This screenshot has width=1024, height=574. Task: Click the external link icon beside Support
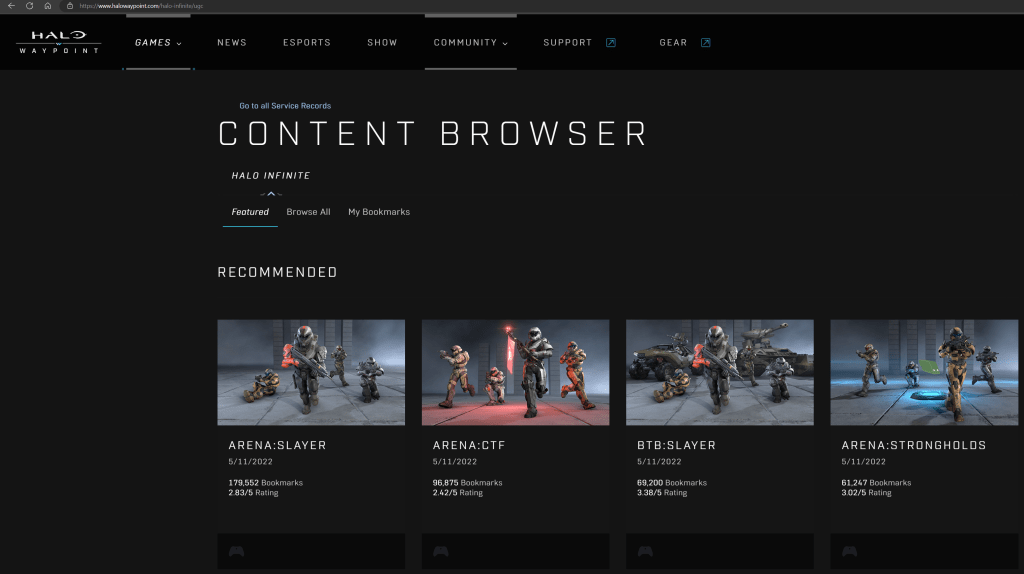tap(611, 43)
